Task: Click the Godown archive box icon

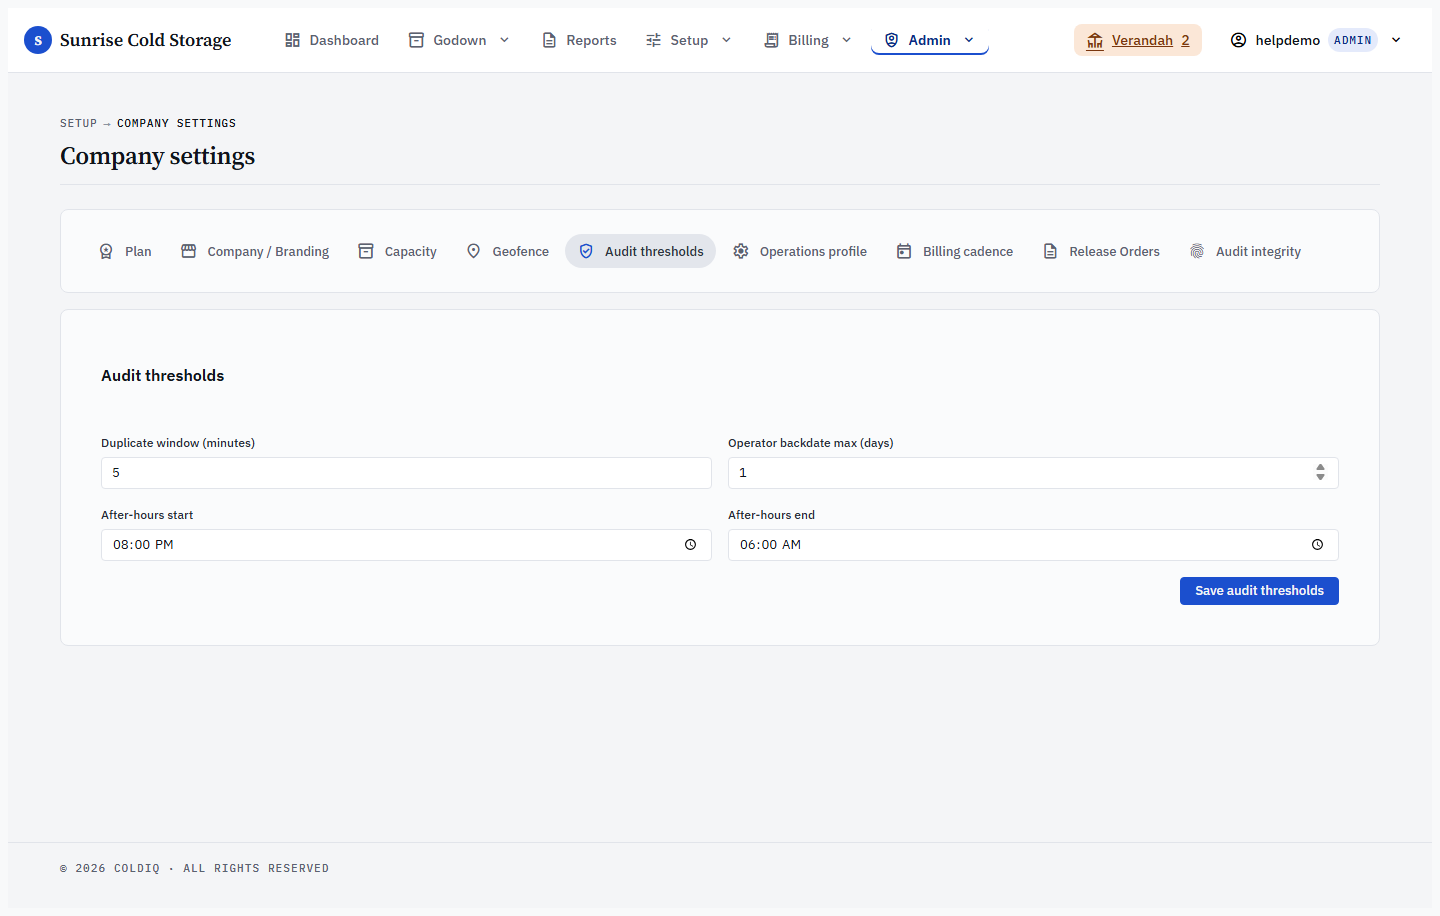Action: pyautogui.click(x=416, y=40)
